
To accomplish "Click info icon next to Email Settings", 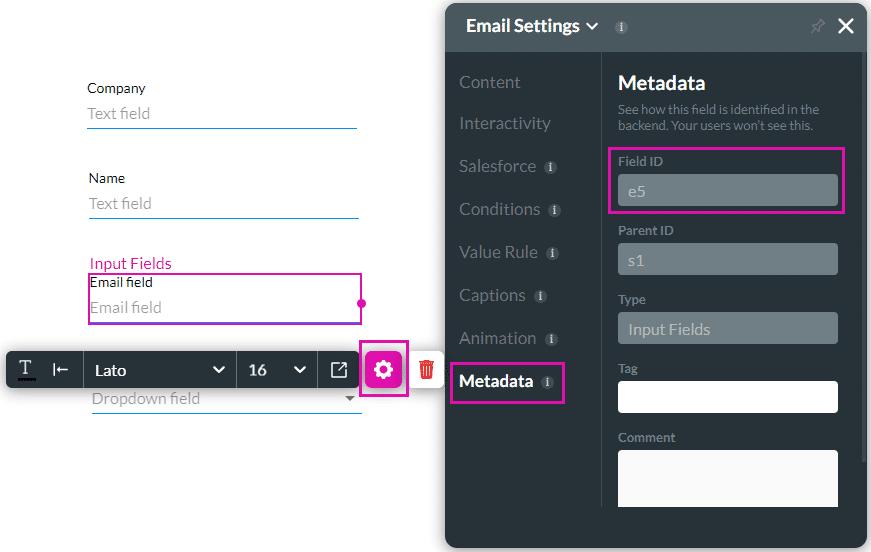I will coord(621,27).
